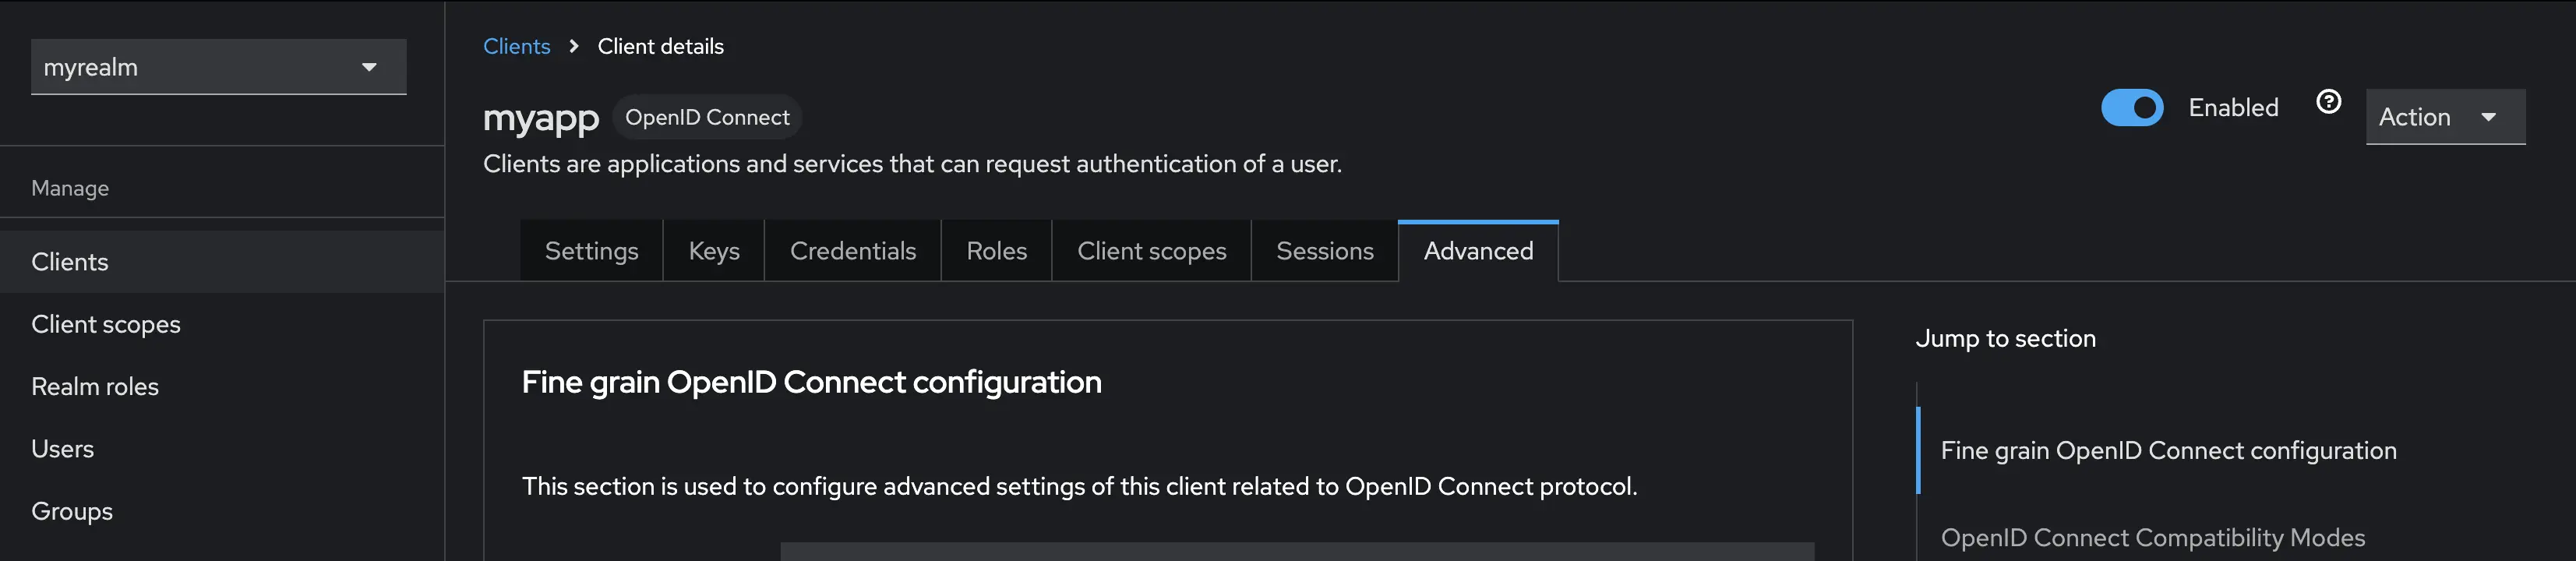Disable the Enabled toggle for myapp
The image size is (2576, 561).
pos(2132,107)
